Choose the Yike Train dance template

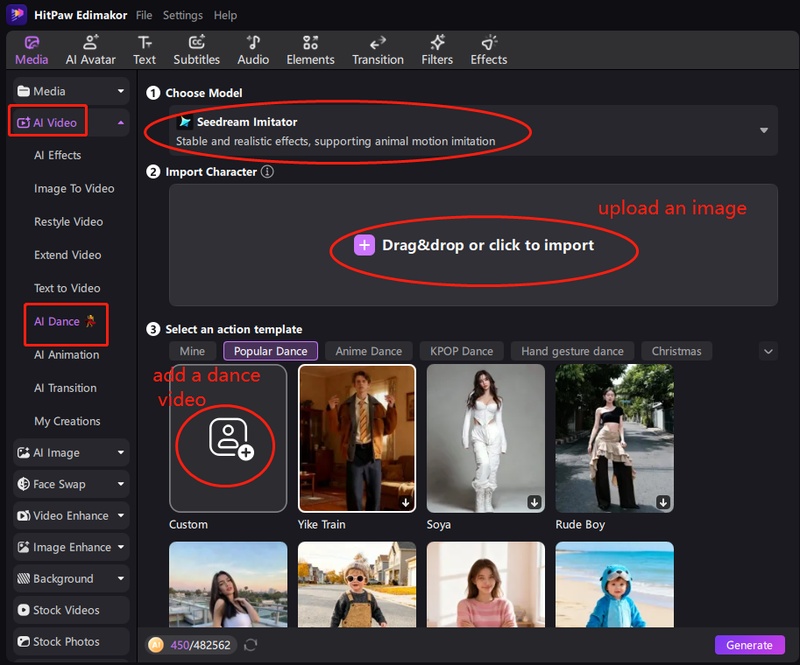(357, 438)
